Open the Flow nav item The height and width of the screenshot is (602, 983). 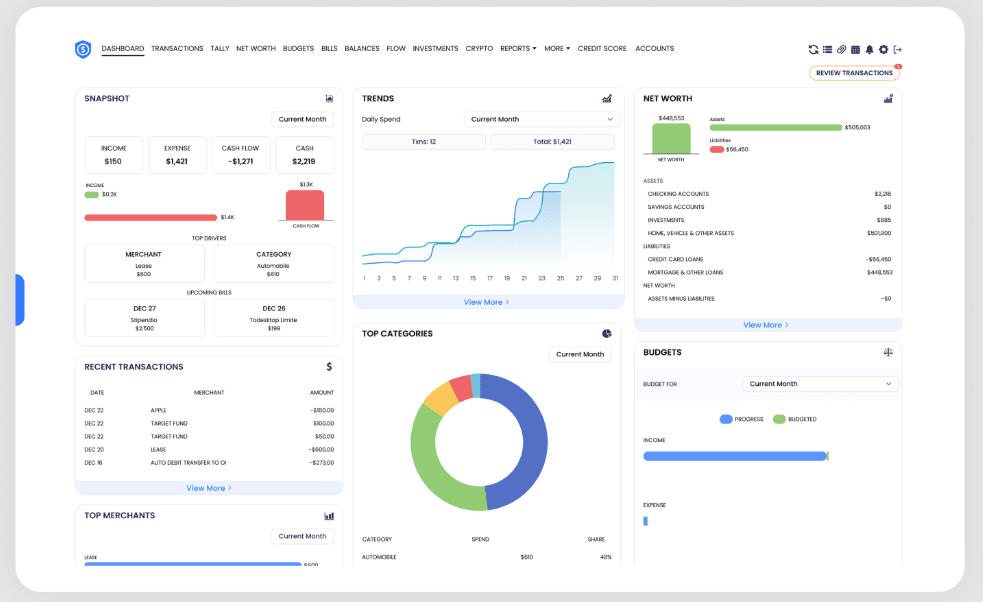click(x=396, y=48)
